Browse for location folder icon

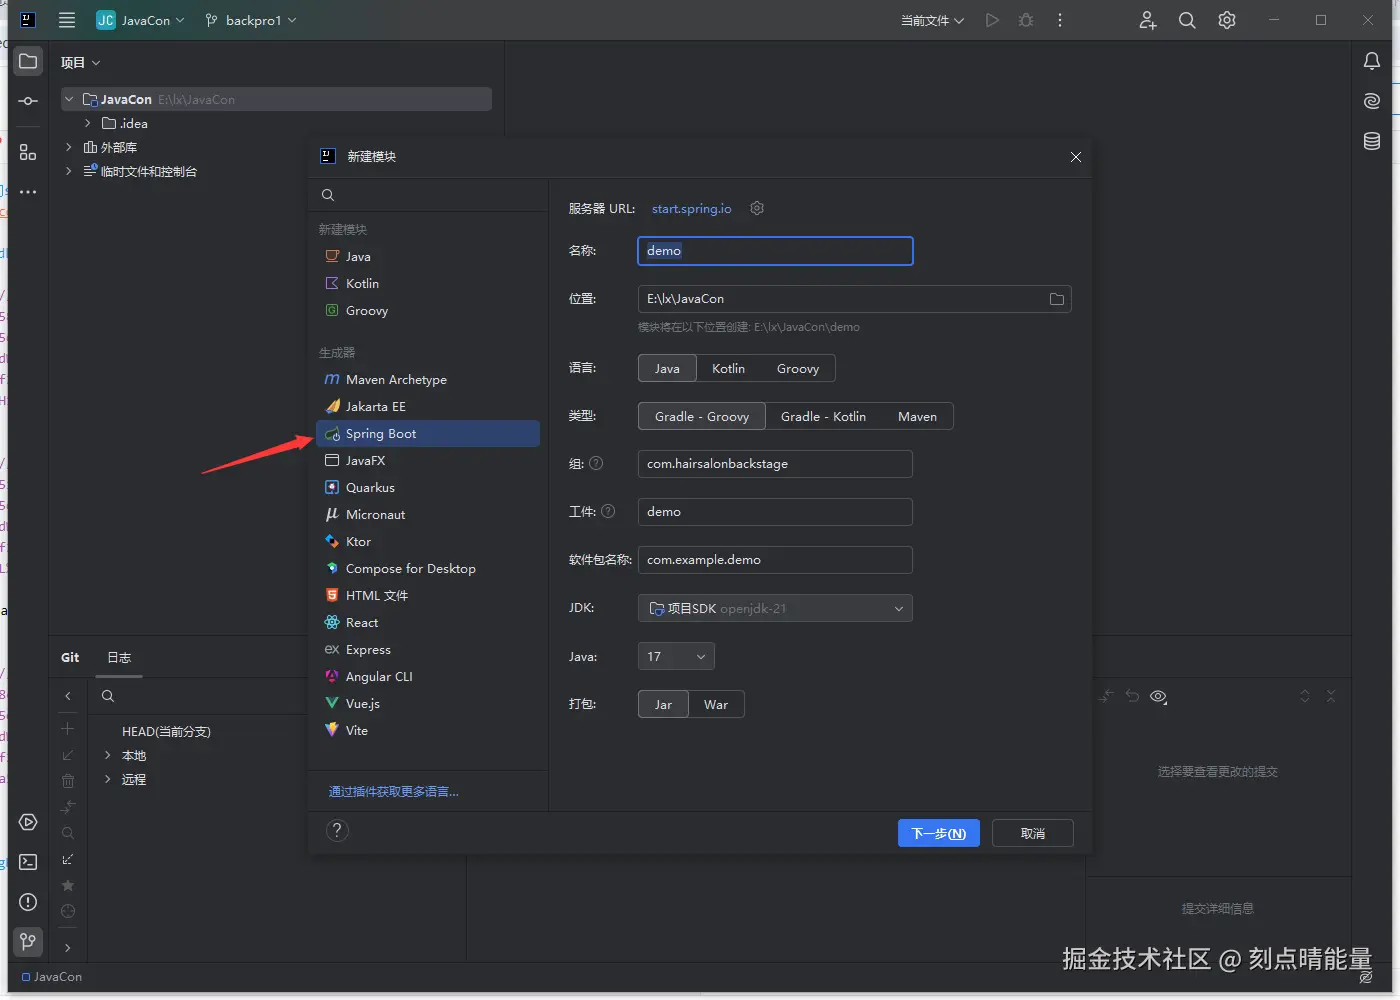point(1057,299)
